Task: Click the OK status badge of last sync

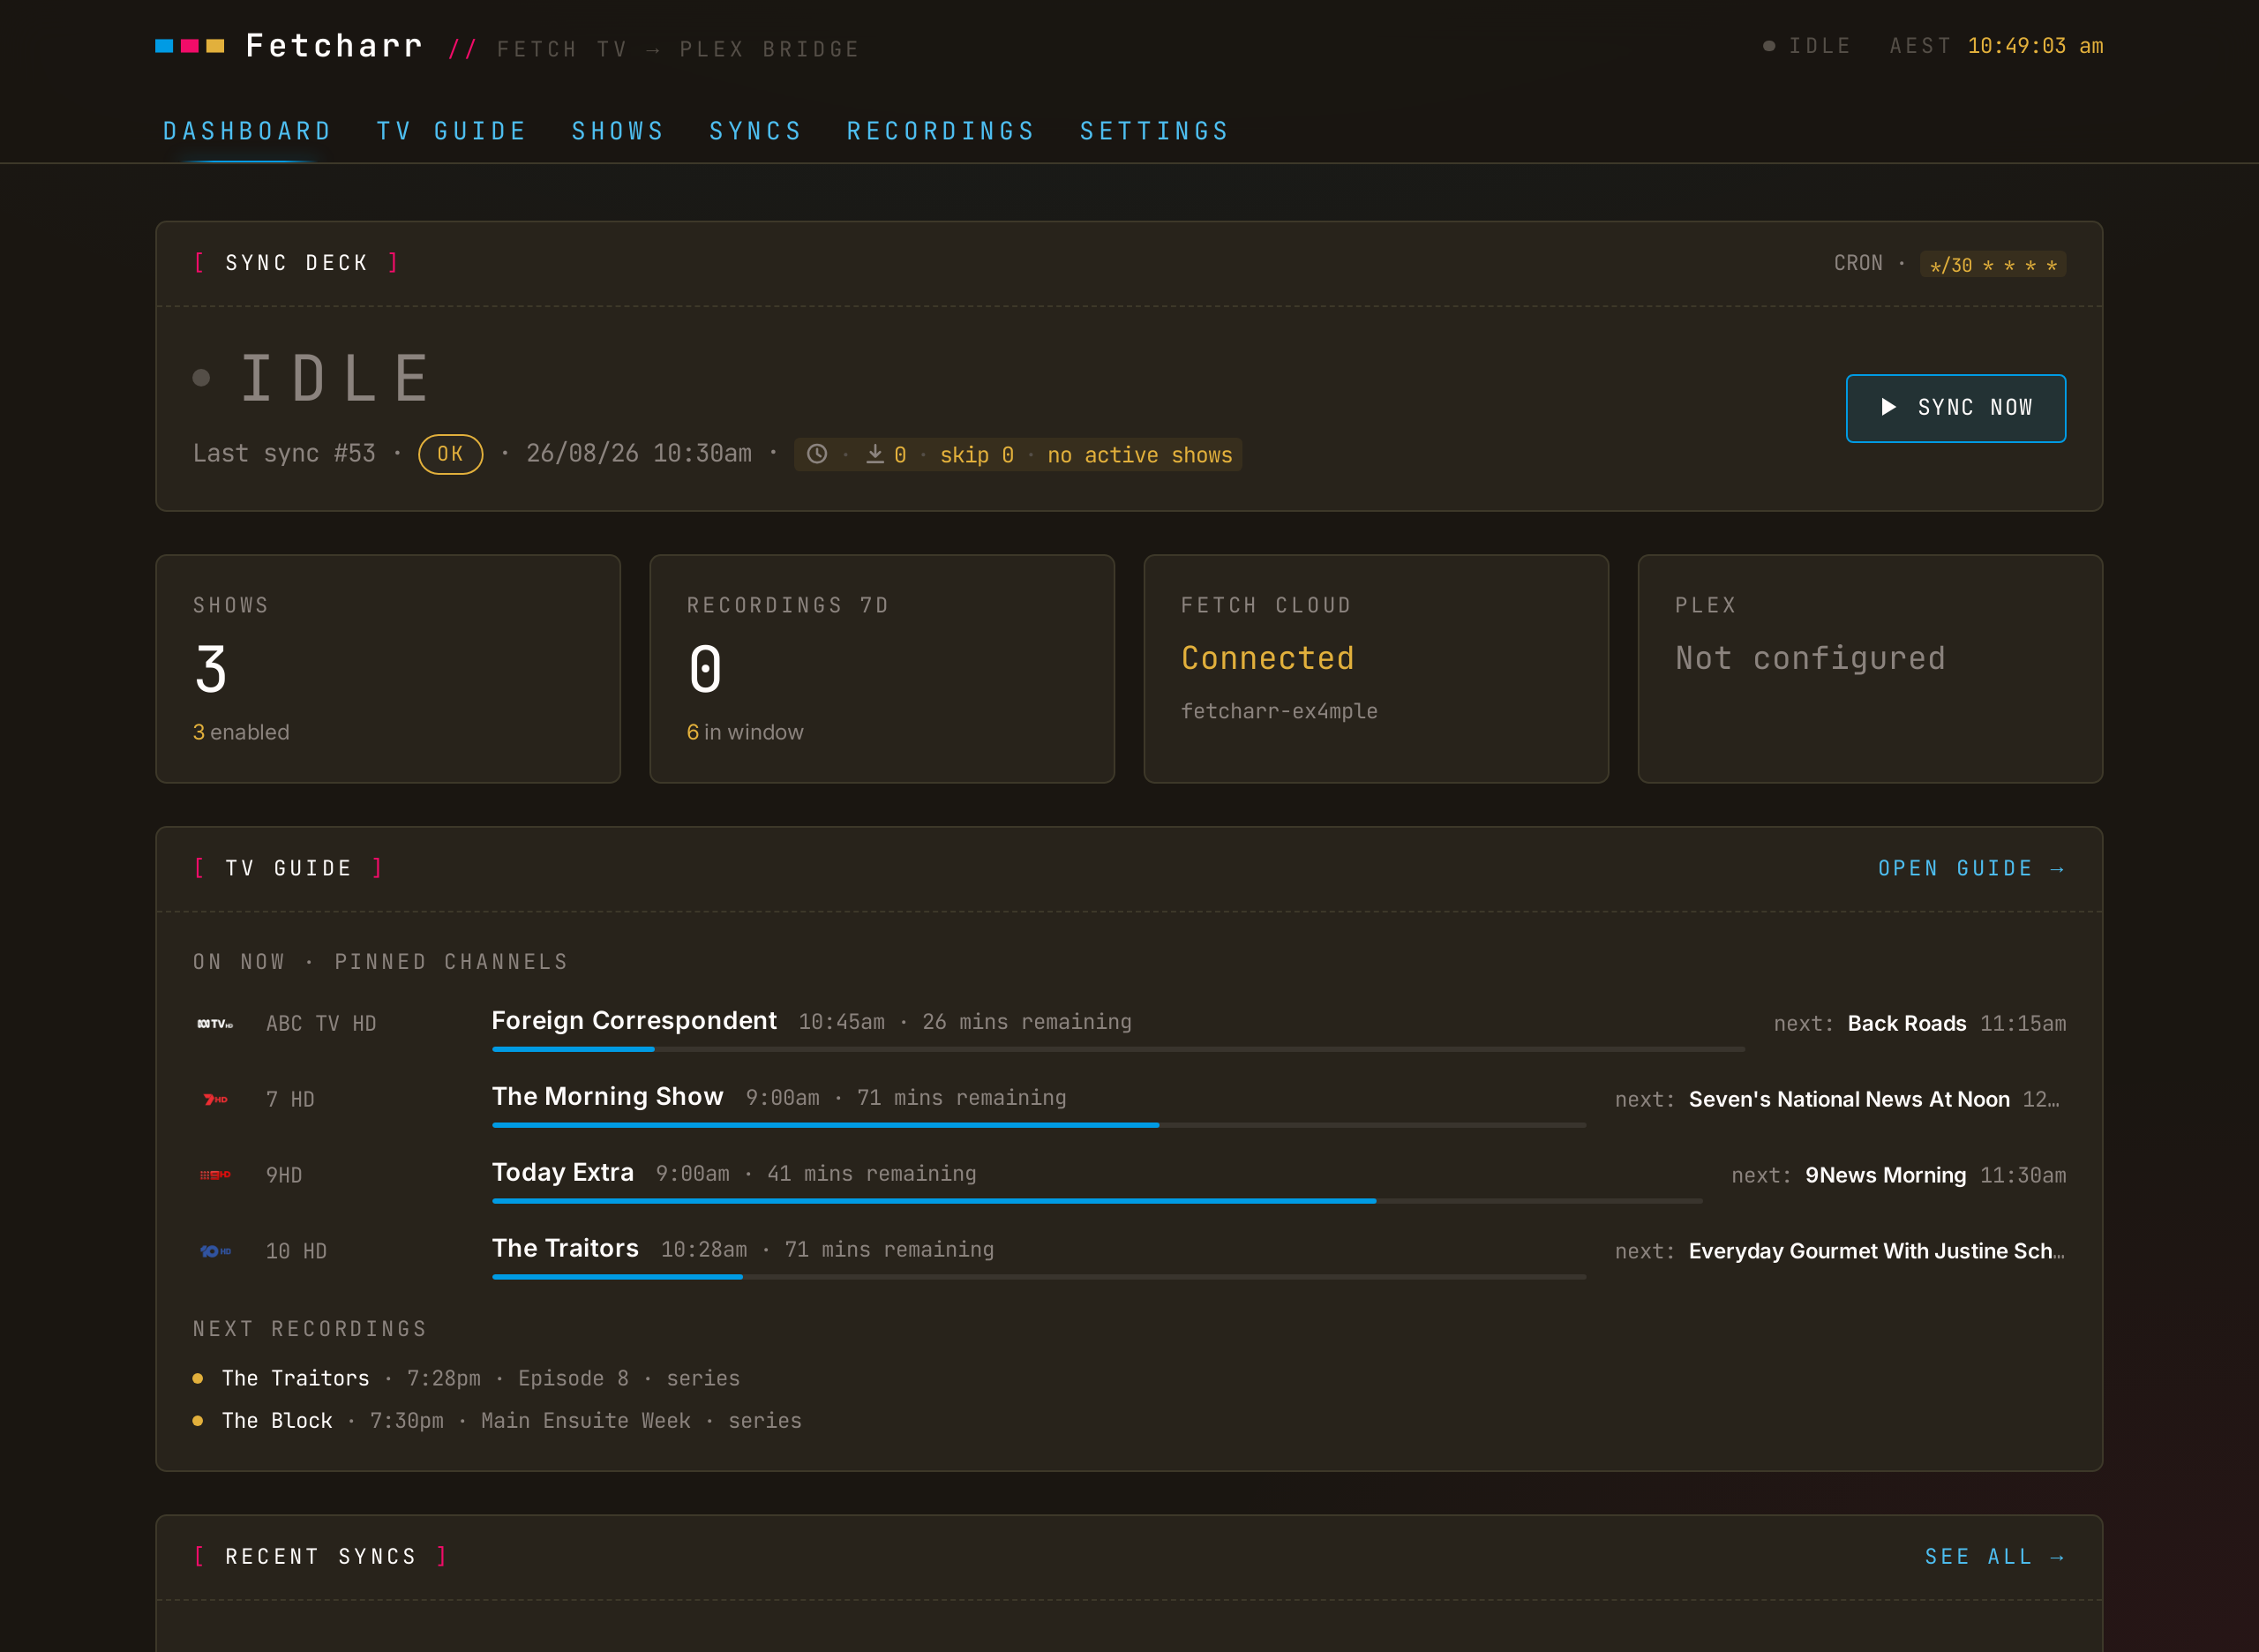Action: click(450, 454)
